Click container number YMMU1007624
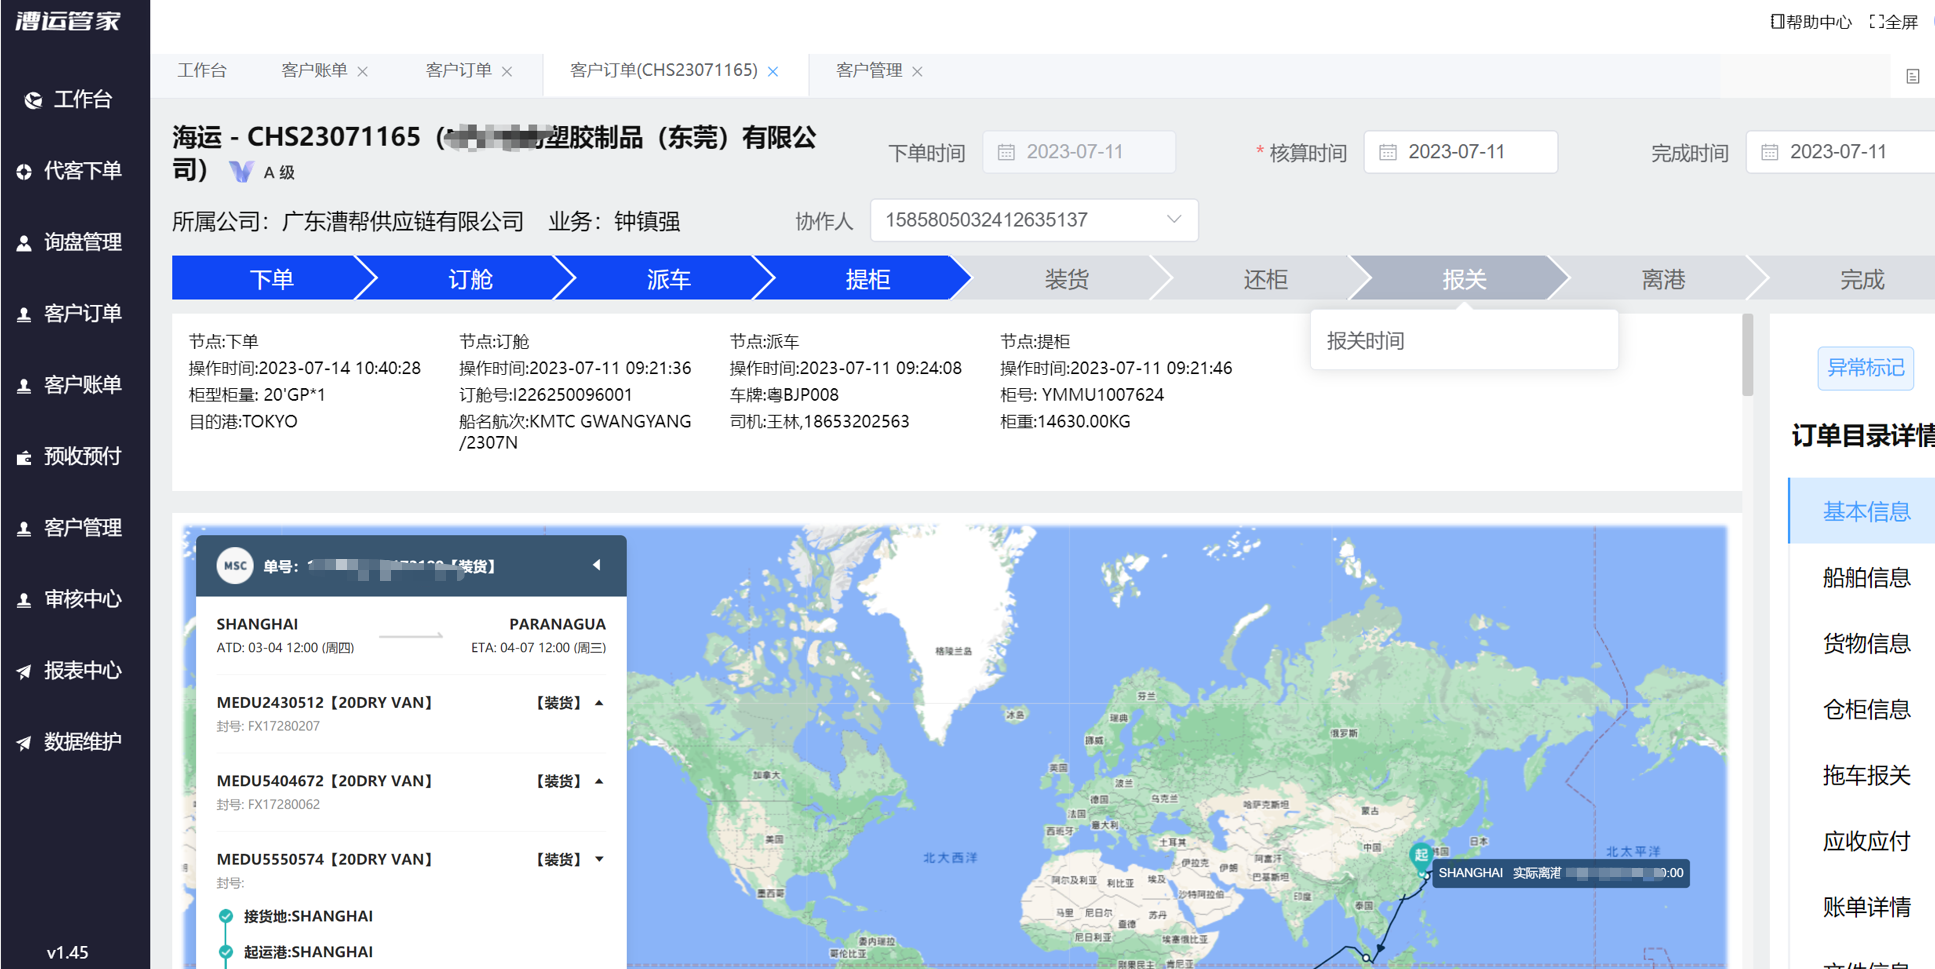1935x969 pixels. click(1103, 395)
